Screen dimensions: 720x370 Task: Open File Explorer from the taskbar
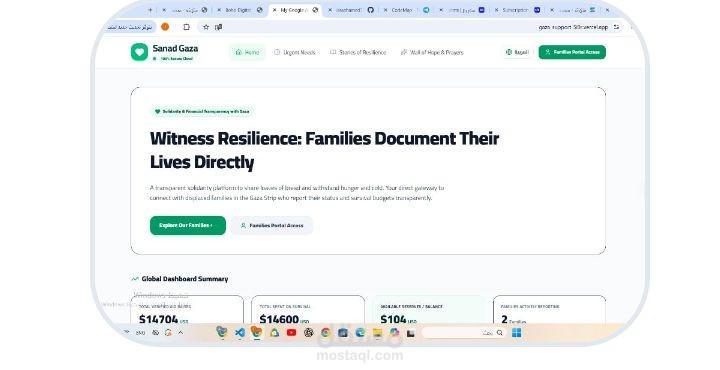(x=377, y=333)
